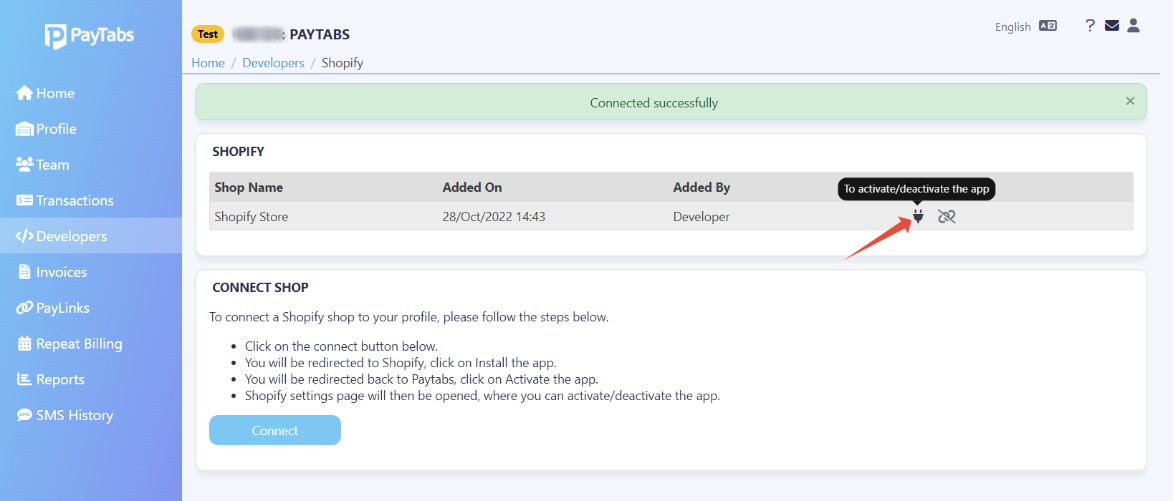The width and height of the screenshot is (1173, 501).
Task: Open help question mark icon
Action: click(x=1090, y=26)
